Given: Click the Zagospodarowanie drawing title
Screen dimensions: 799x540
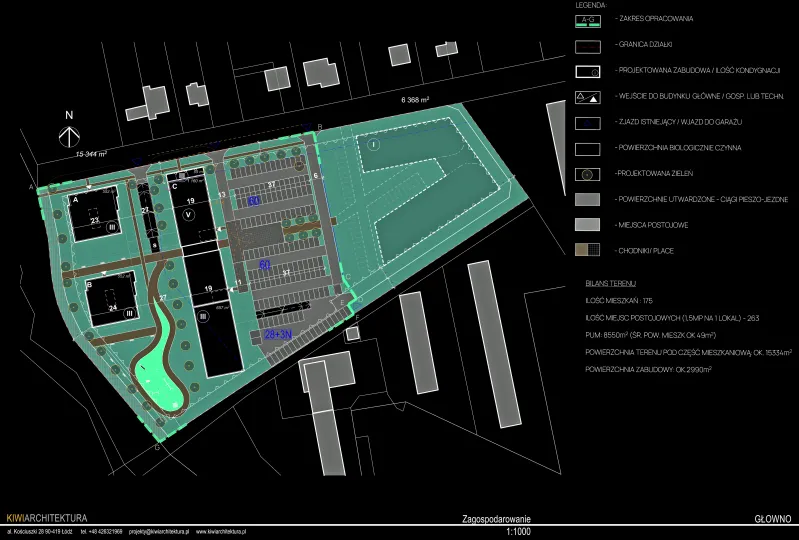Looking at the screenshot, I should [497, 519].
